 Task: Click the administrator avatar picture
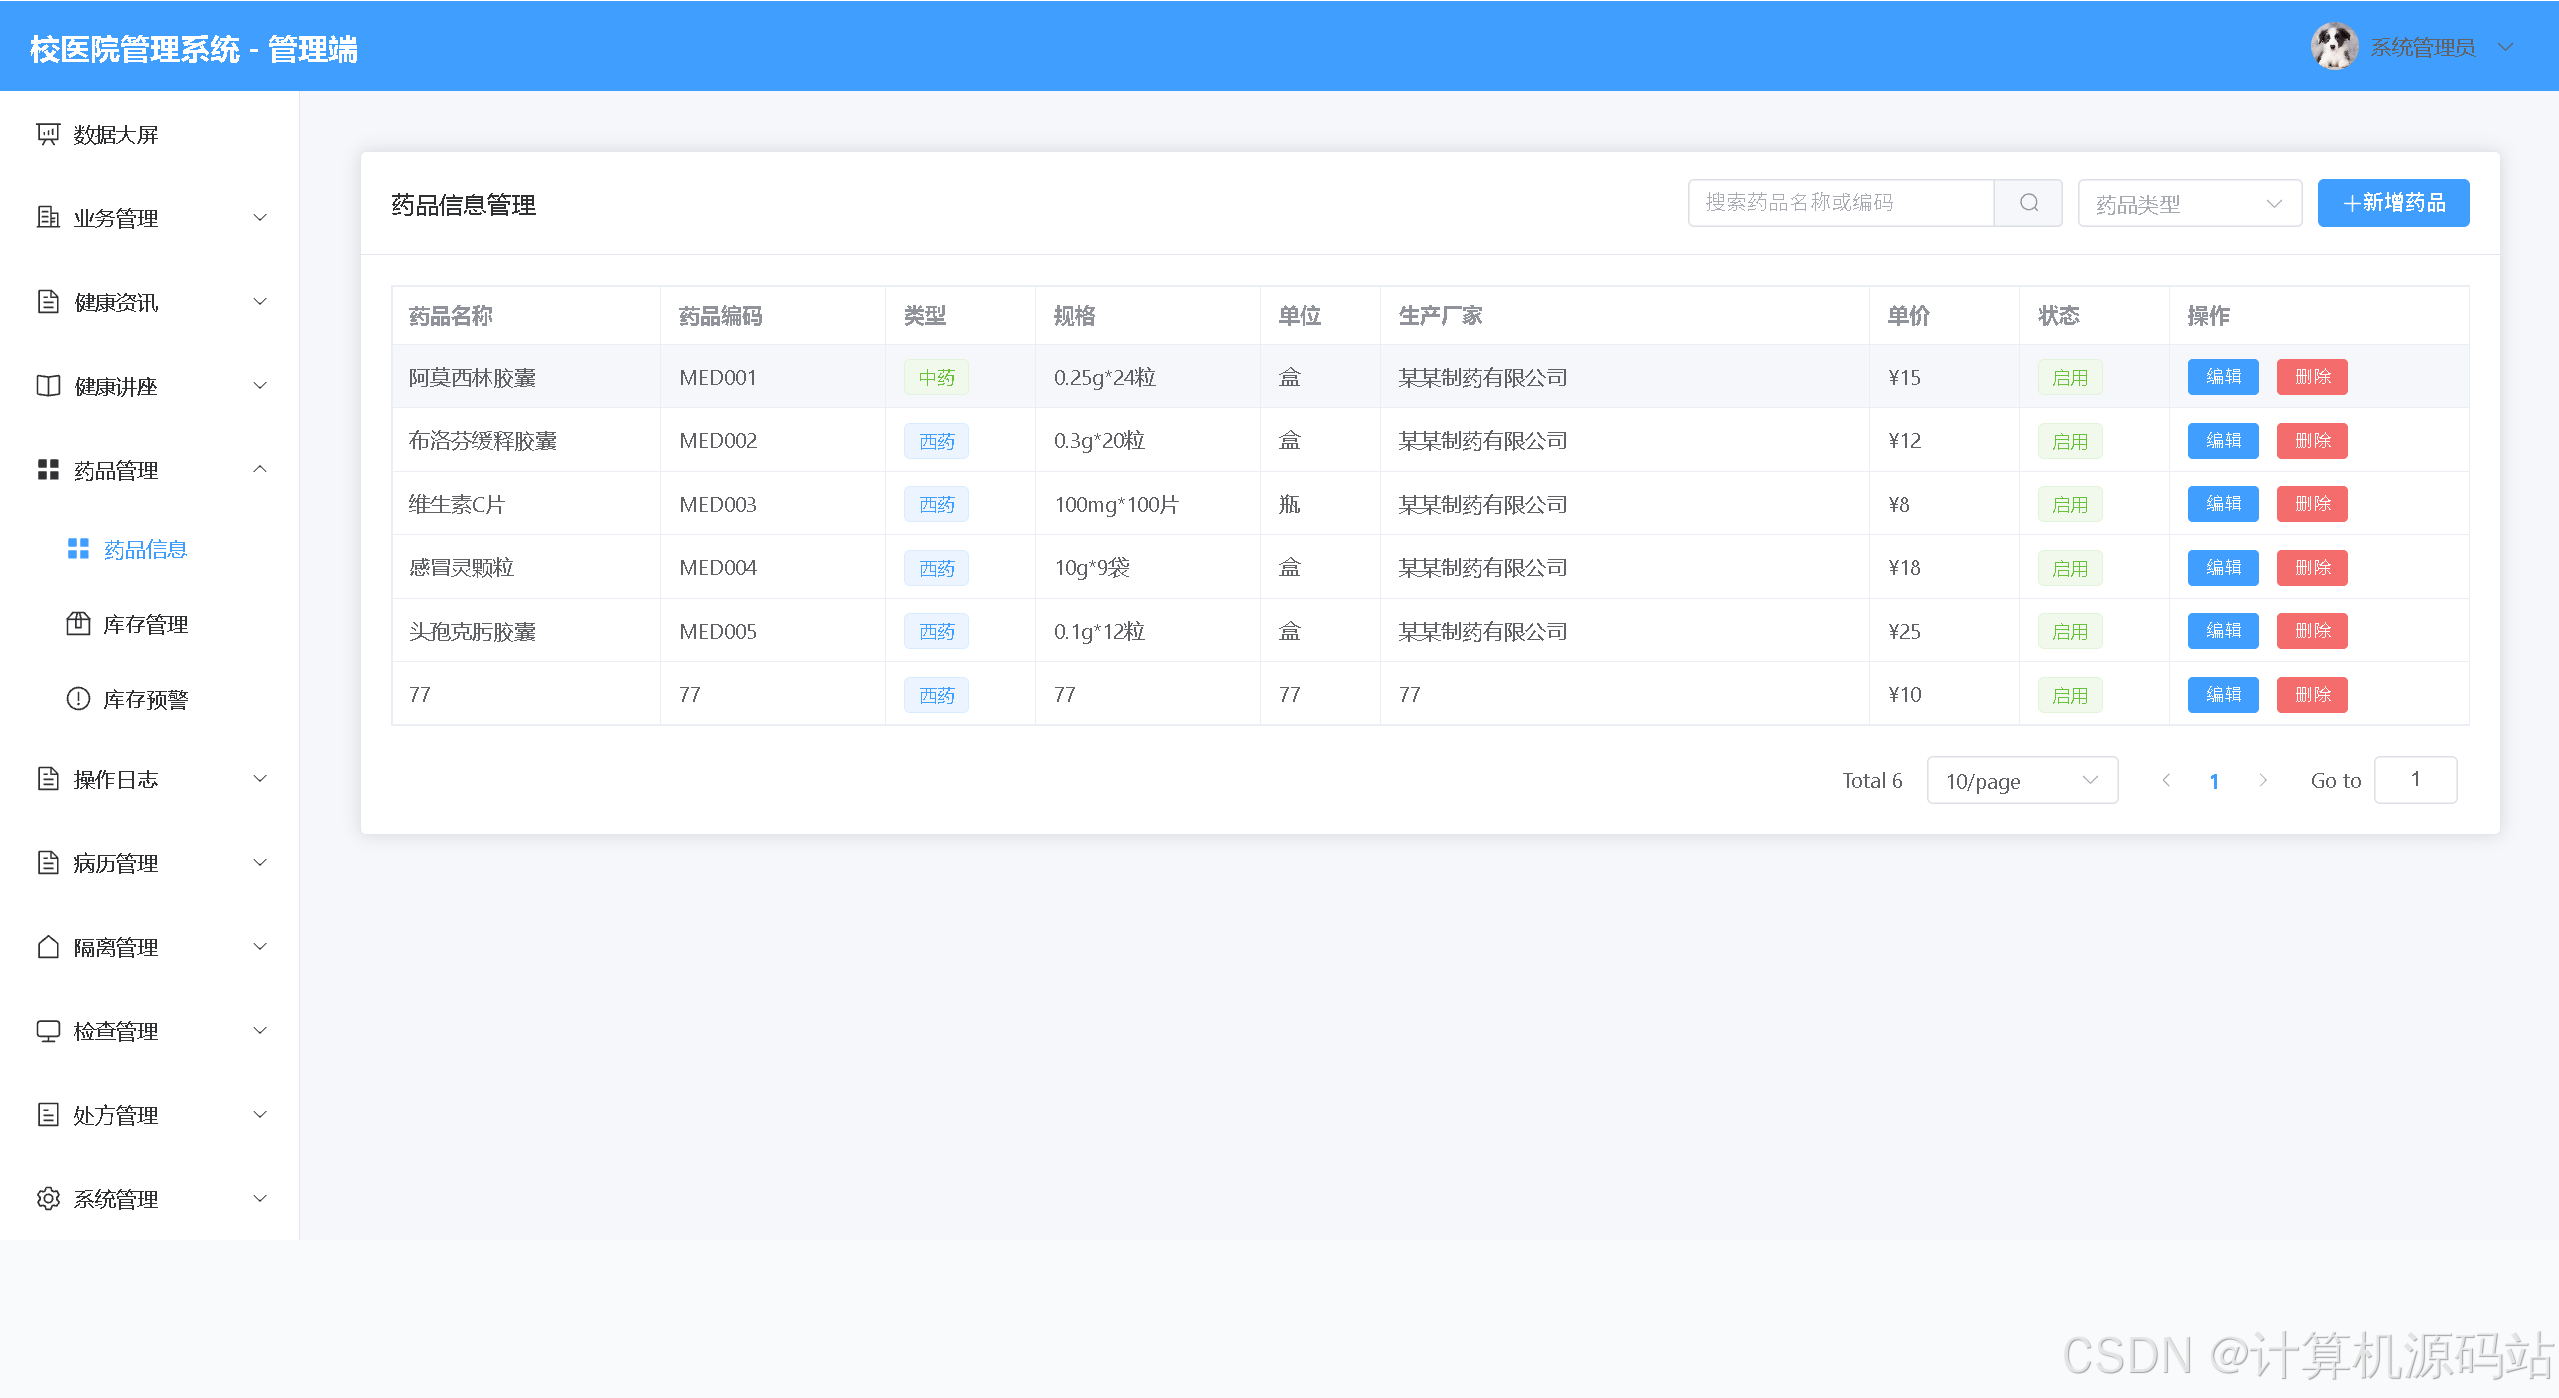tap(2335, 46)
